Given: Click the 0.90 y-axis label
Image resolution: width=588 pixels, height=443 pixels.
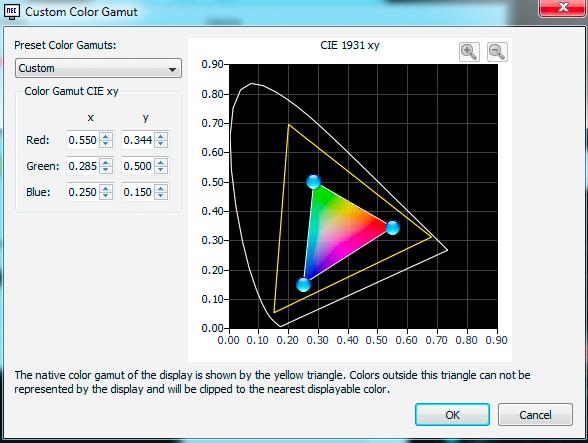Looking at the screenshot, I should (212, 64).
